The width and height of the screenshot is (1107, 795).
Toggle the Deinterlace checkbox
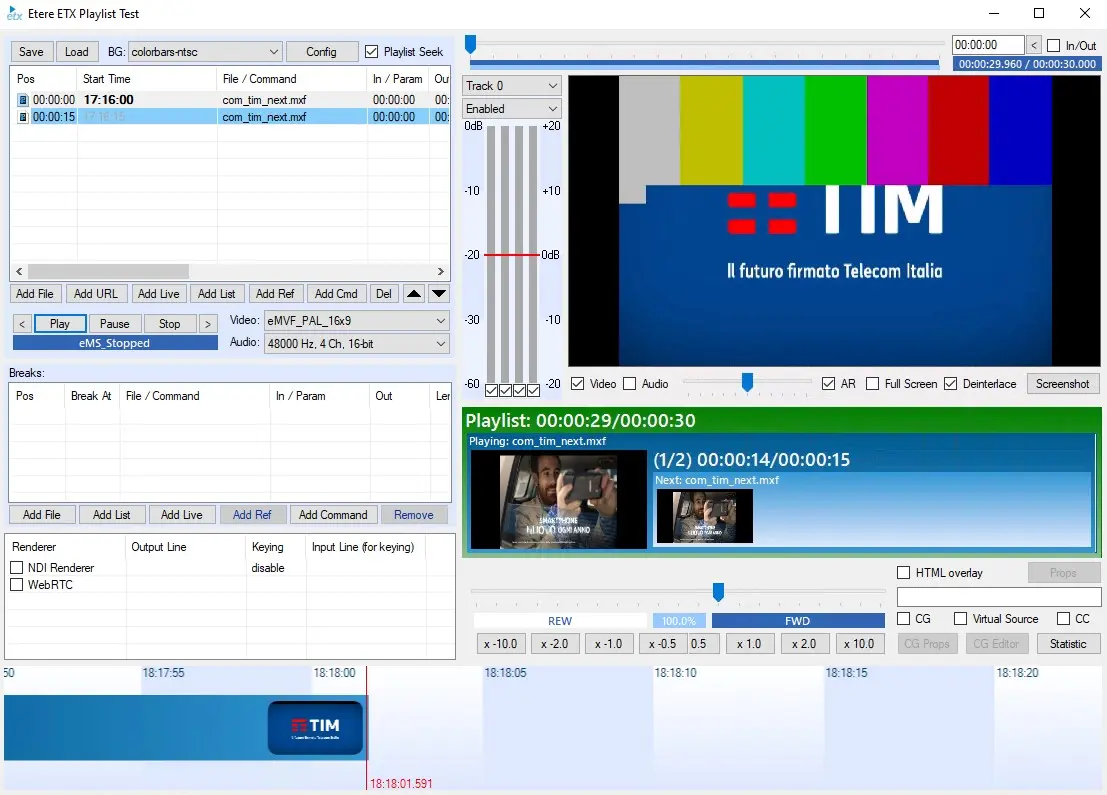tap(950, 384)
